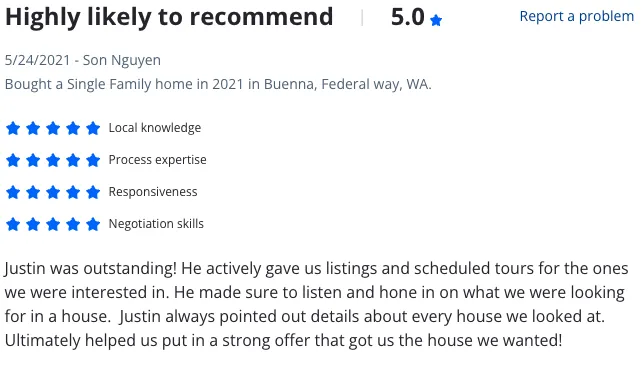The width and height of the screenshot is (642, 365).
Task: Click the review paragraph starting Justin was outstanding
Action: click(316, 304)
